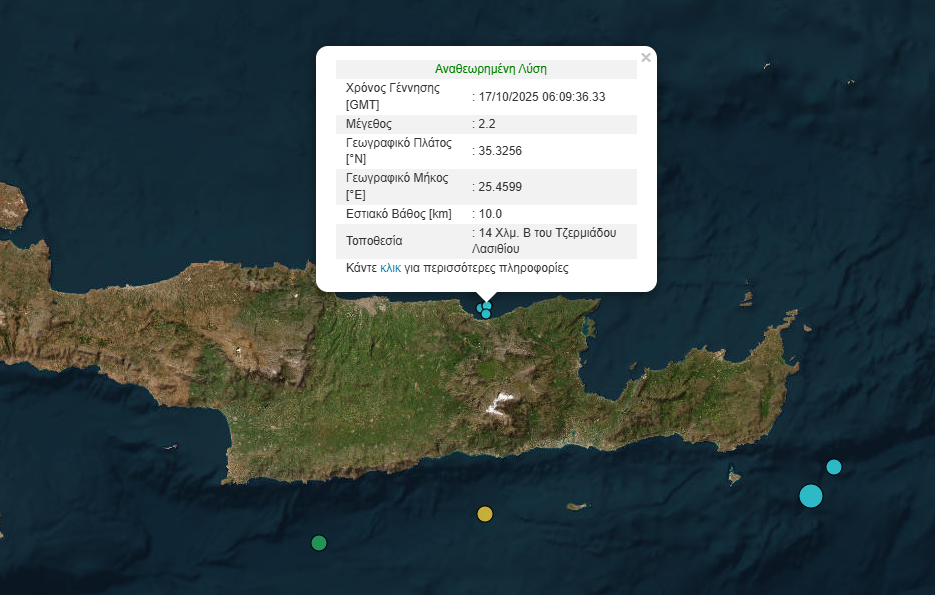
Task: Click the "Χρόνος Γέννησης [GMT]" label
Action: [393, 96]
